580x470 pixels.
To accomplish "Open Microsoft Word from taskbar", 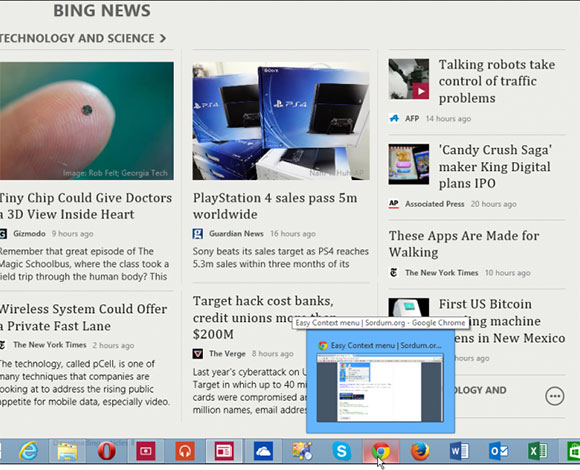I will point(459,451).
